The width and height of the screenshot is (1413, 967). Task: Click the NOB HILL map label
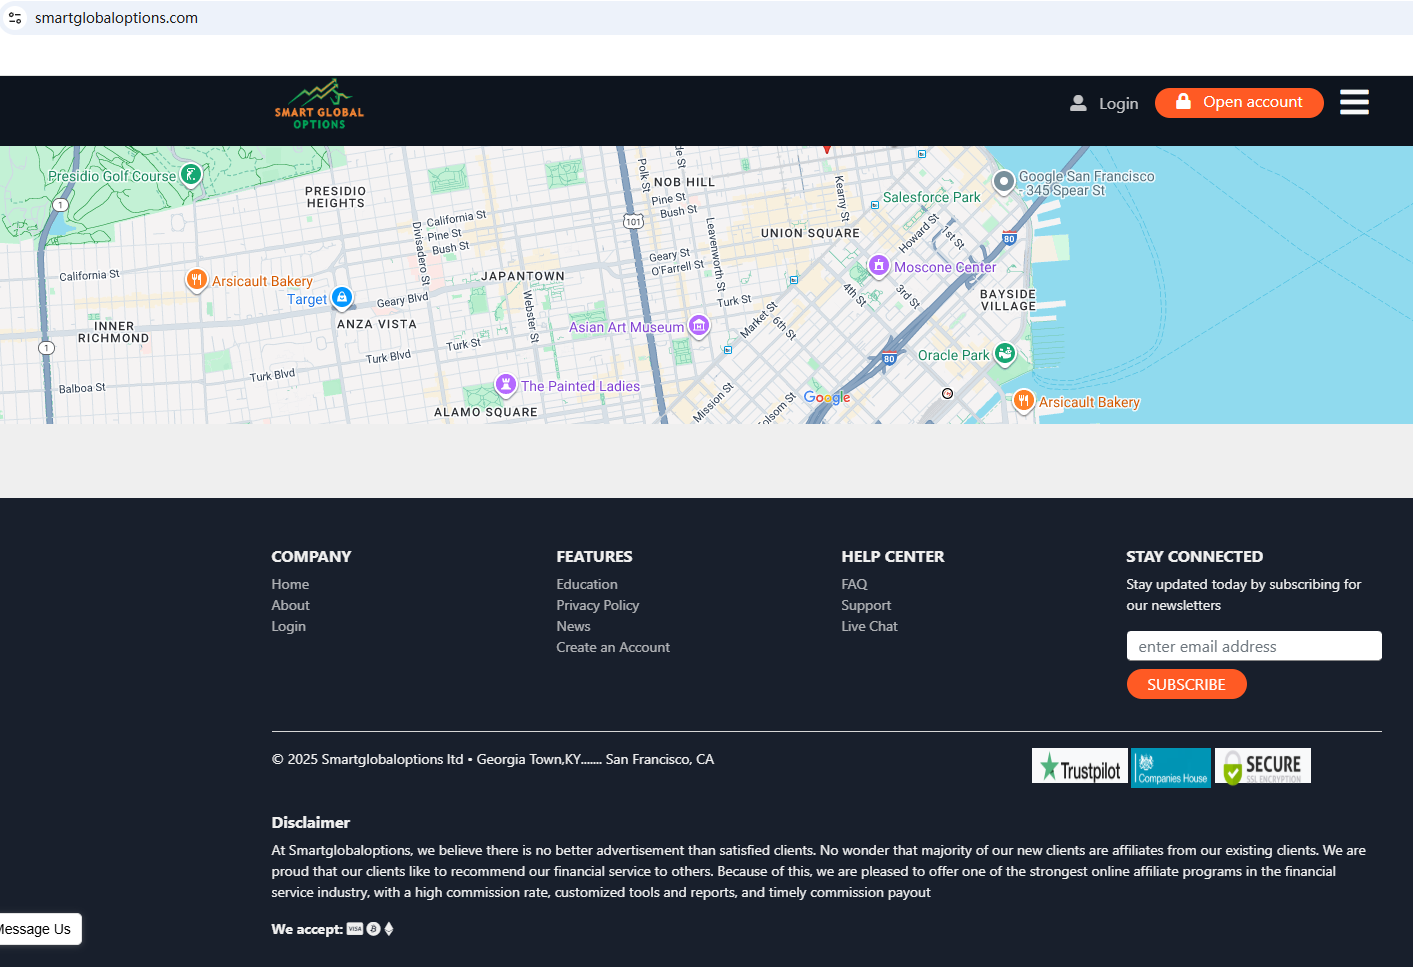pos(684,182)
